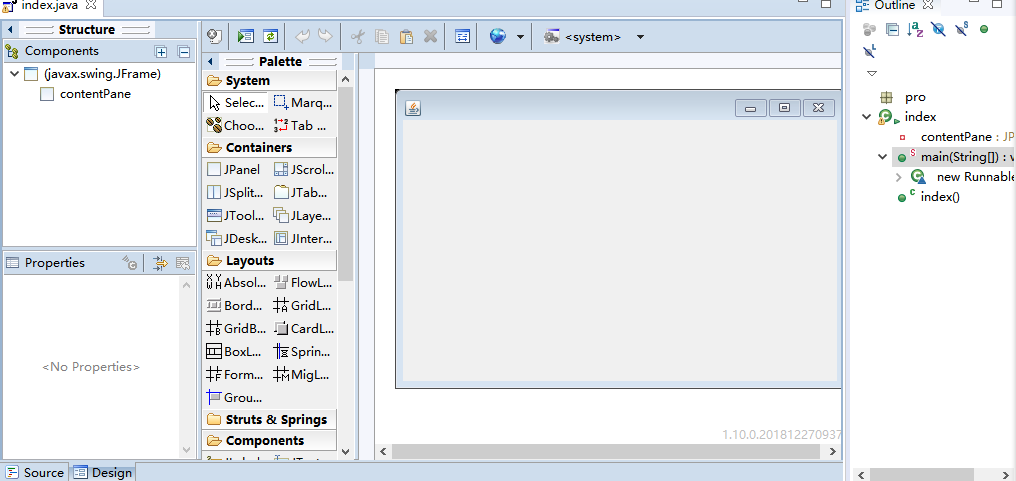1016x481 pixels.
Task: Choose BorderLayout from Layouts palette
Action: (x=236, y=305)
